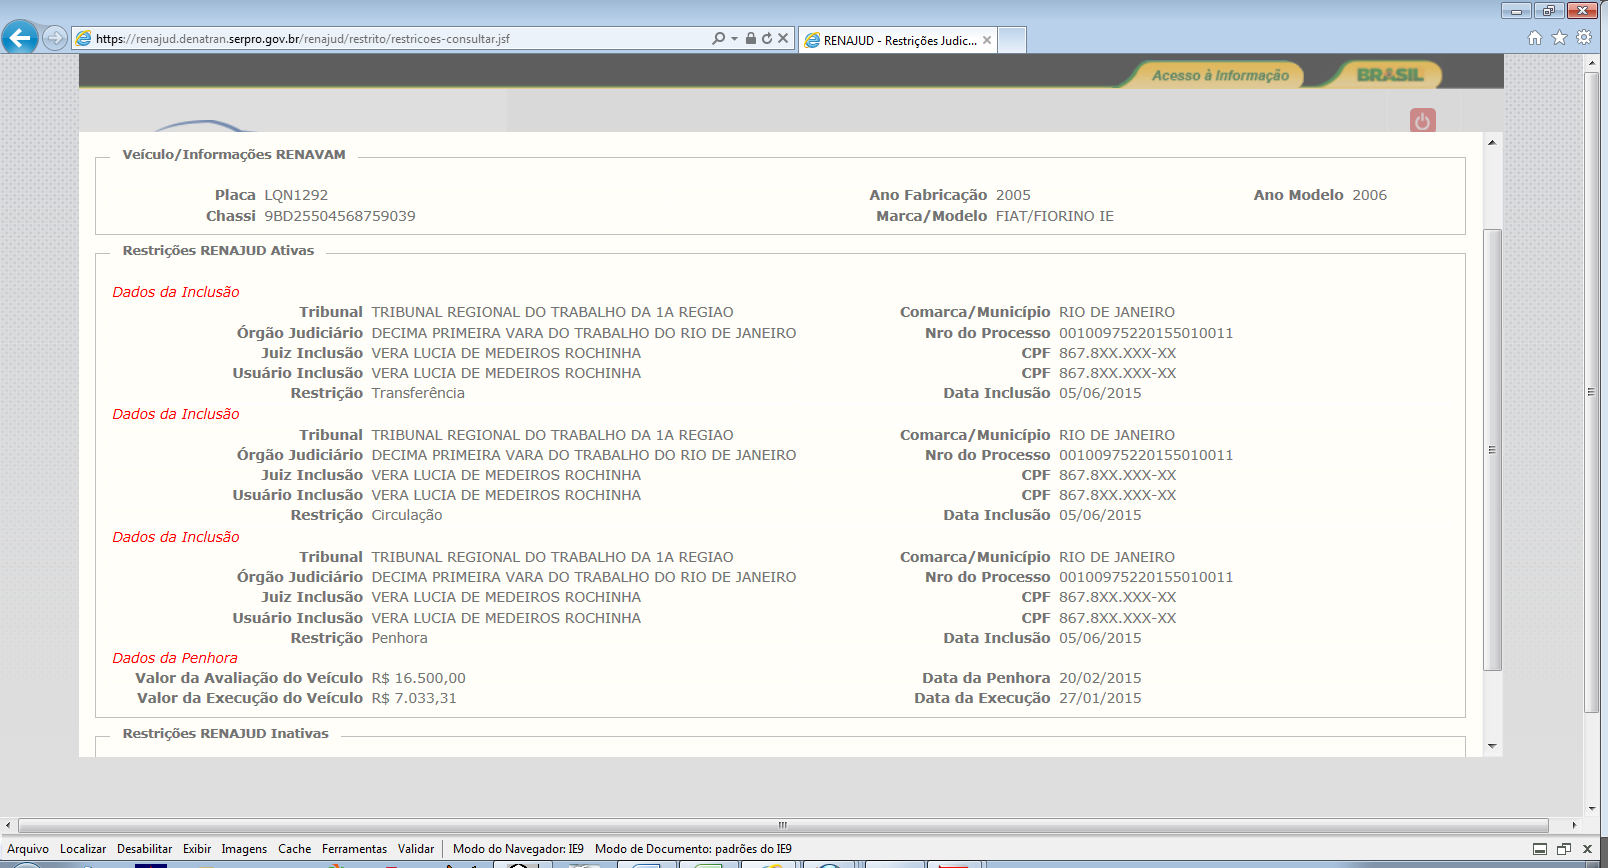The image size is (1608, 868).
Task: Click the inner content scrollbar thumb
Action: point(1492,450)
